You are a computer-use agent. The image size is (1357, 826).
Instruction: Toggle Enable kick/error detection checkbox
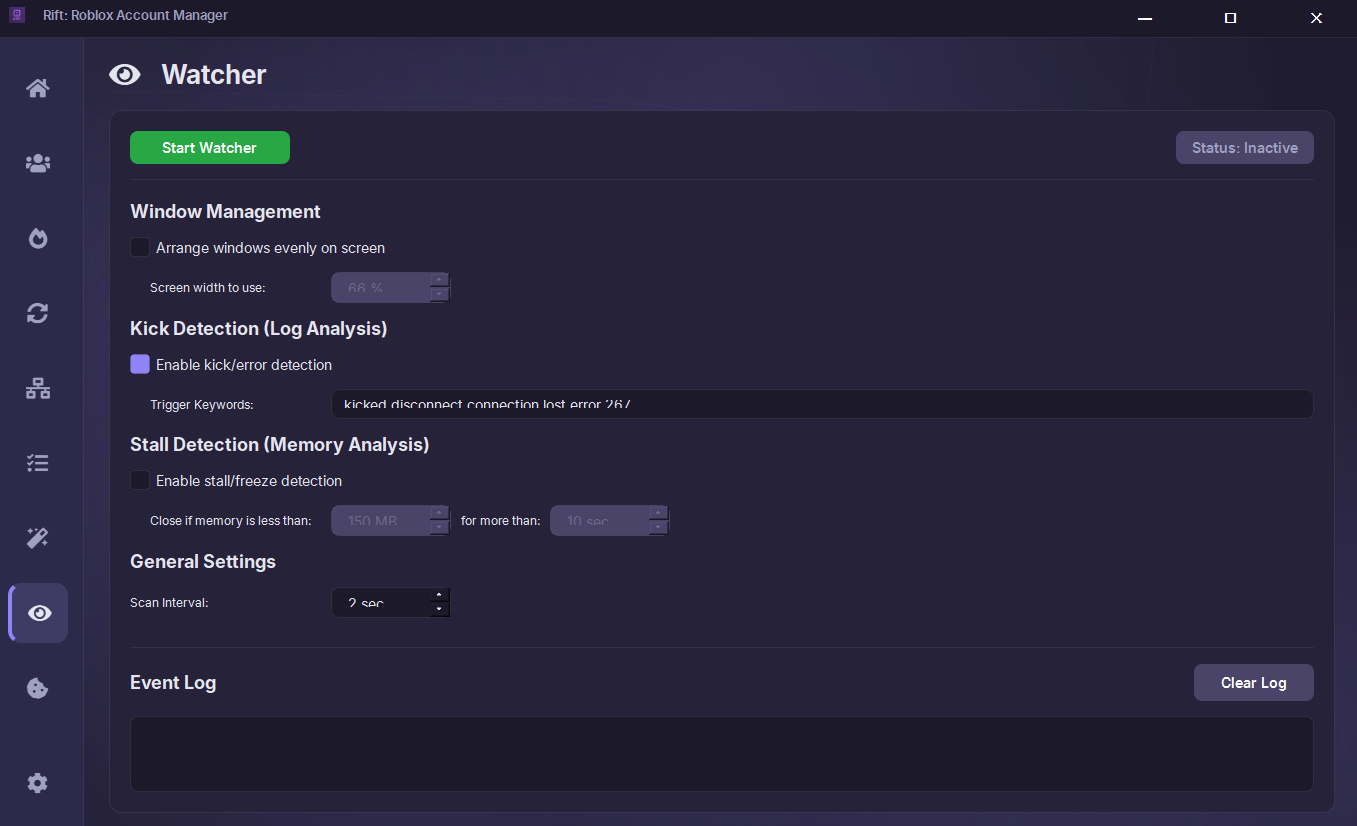[x=140, y=365]
